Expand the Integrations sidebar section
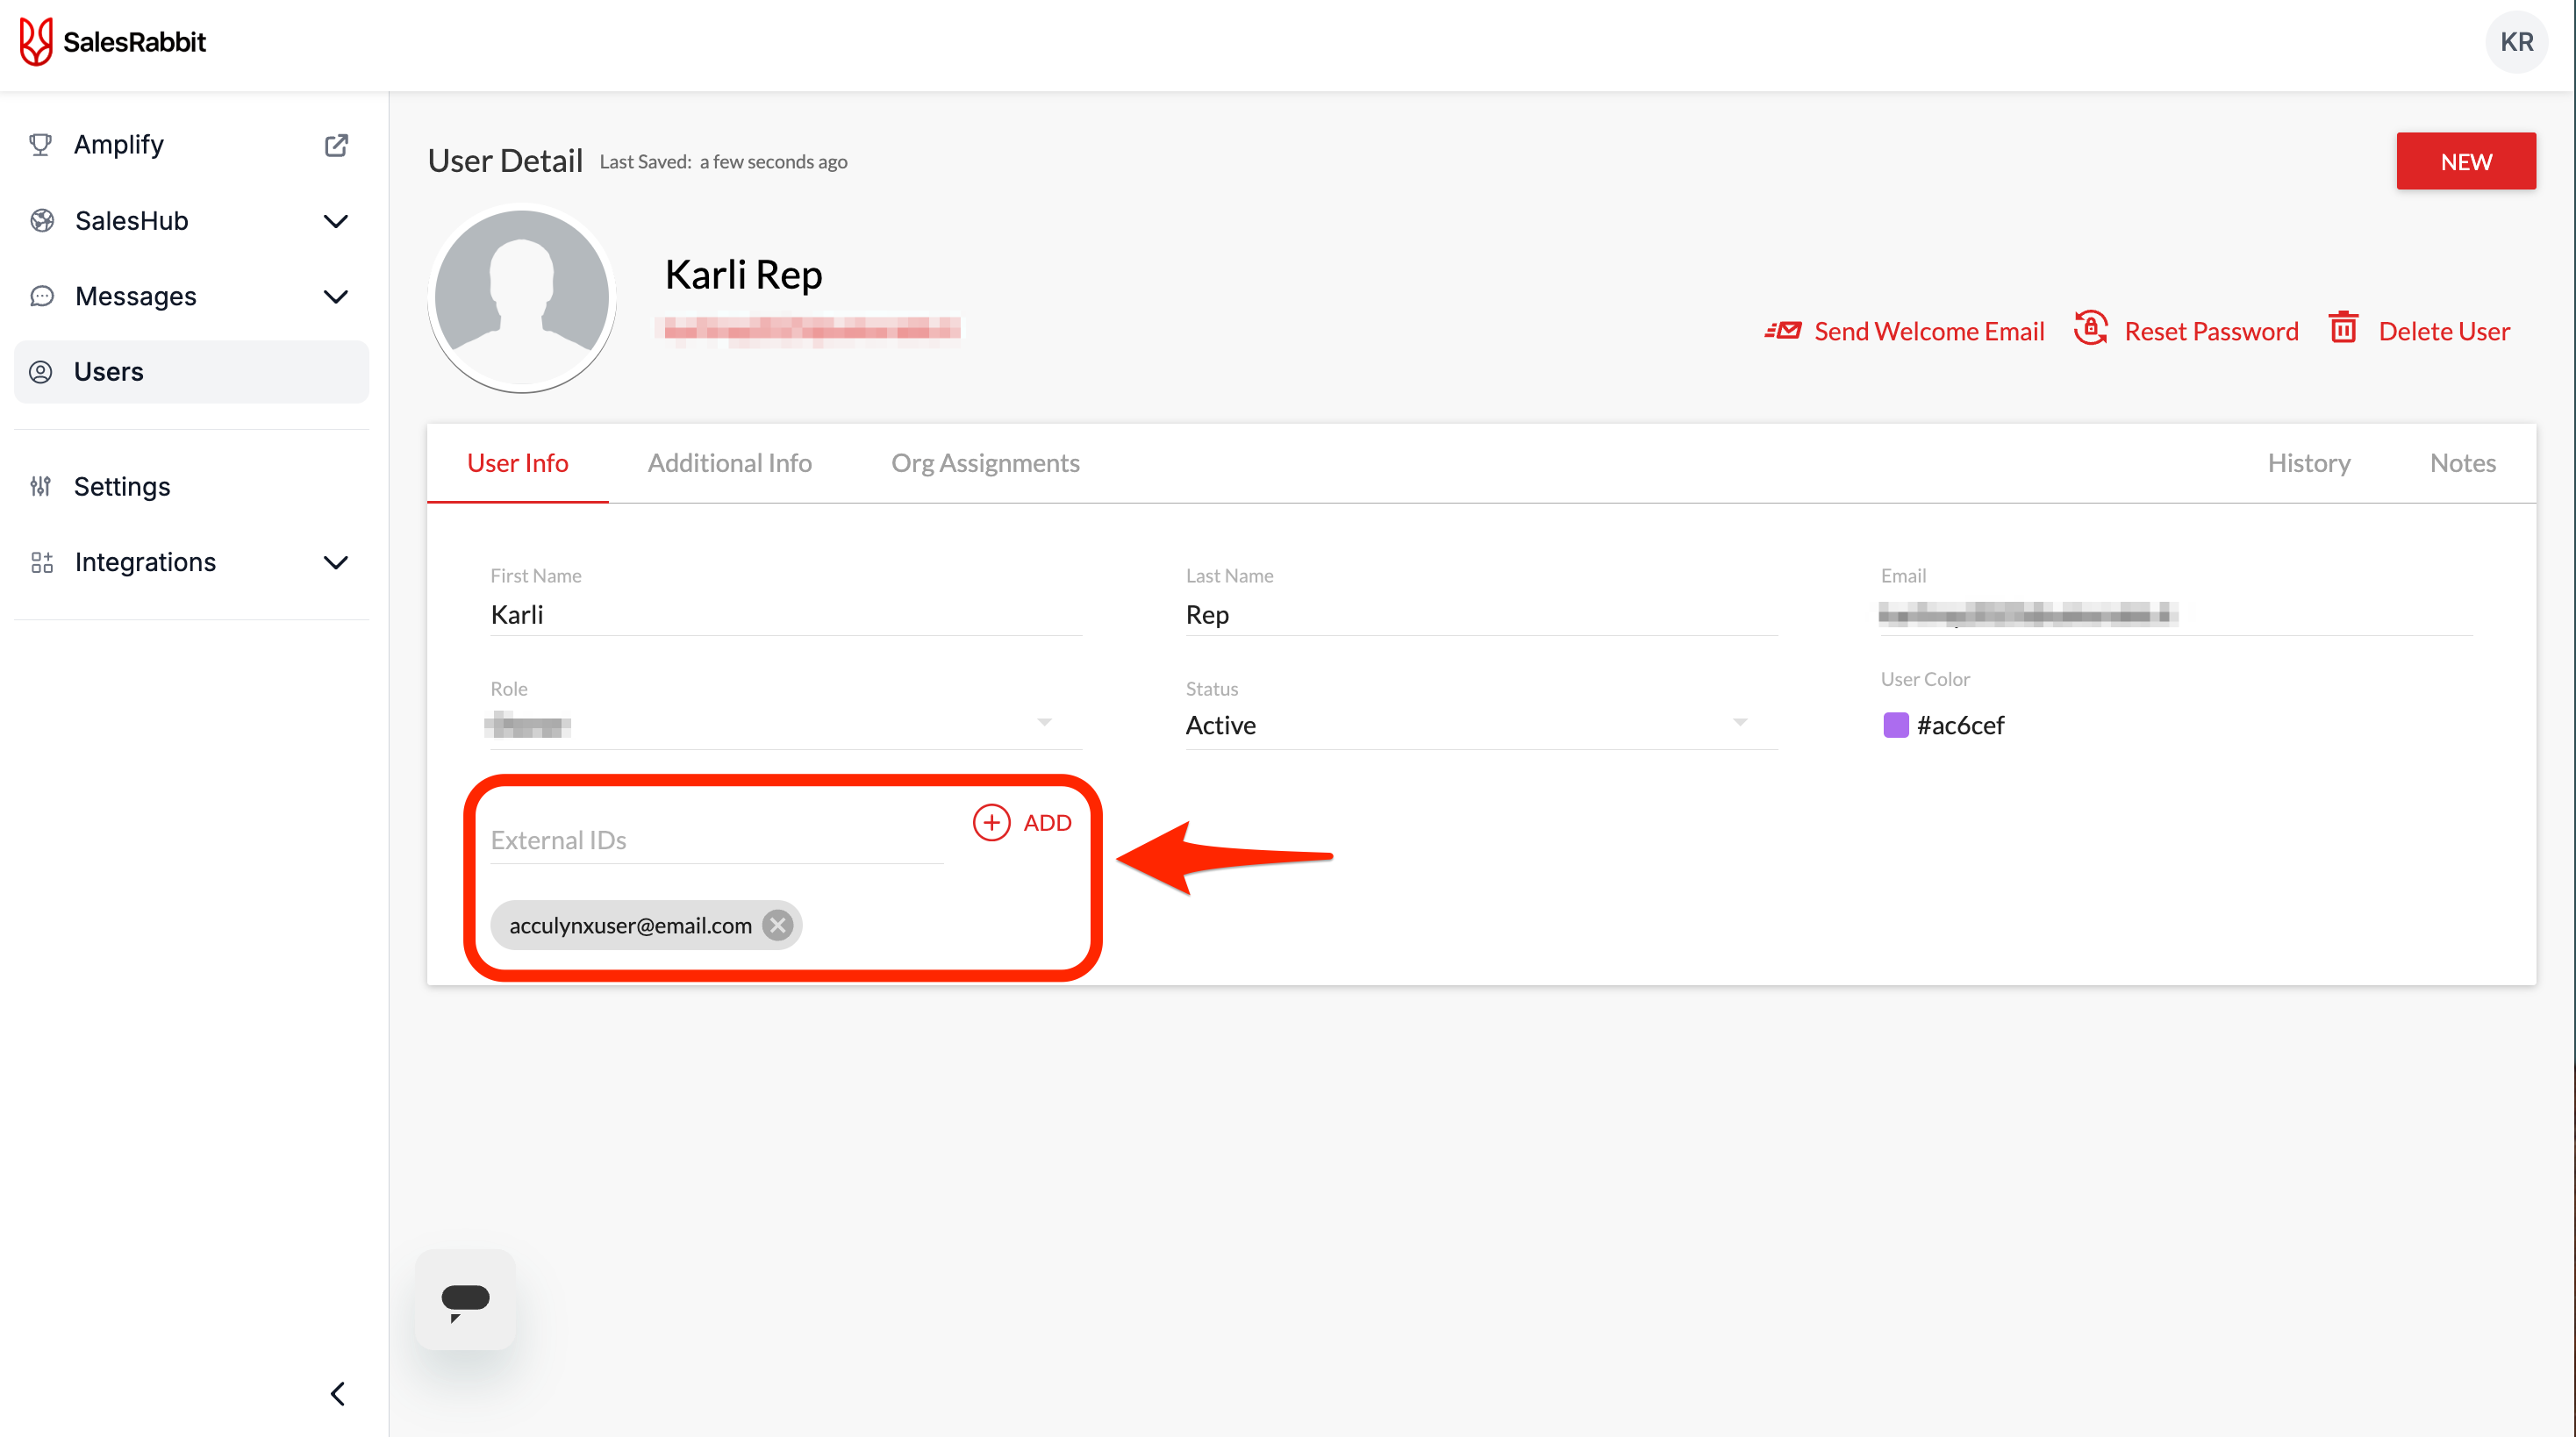Viewport: 2576px width, 1437px height. tap(337, 562)
